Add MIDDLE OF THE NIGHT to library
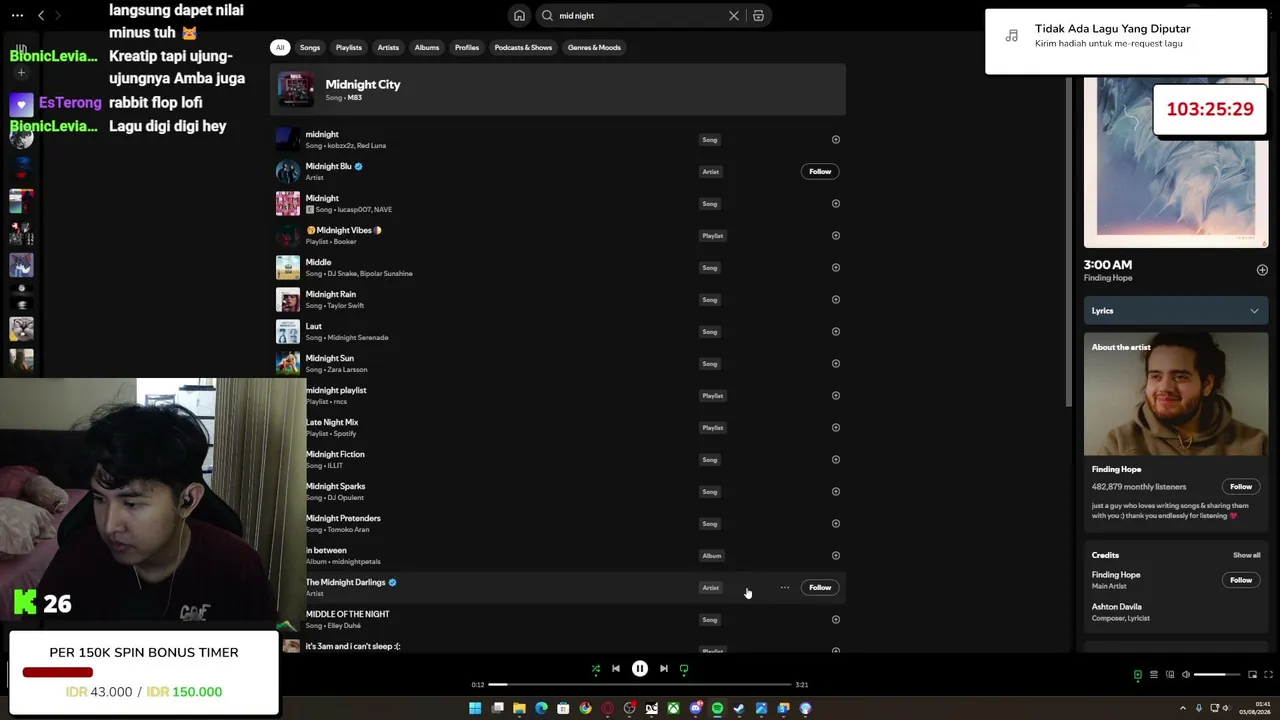Image resolution: width=1280 pixels, height=720 pixels. [836, 620]
